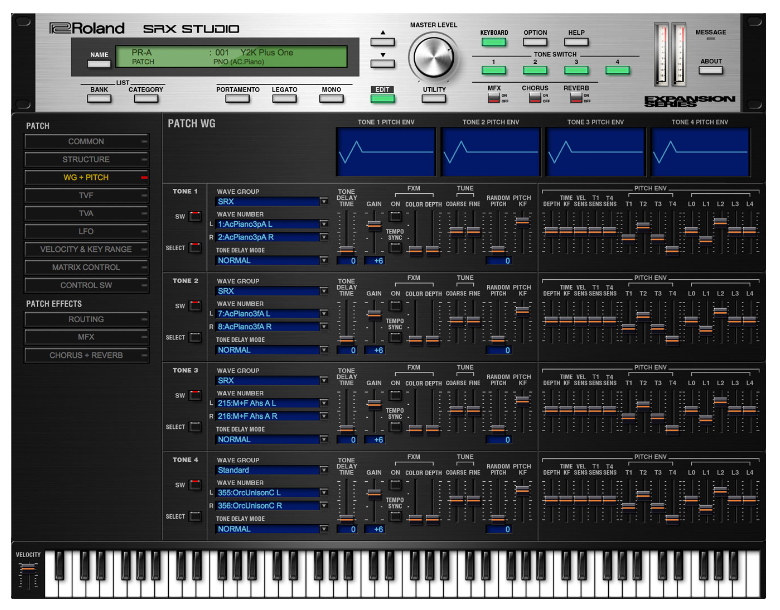Click the Tone 4 Pitch Env graph
The height and width of the screenshot is (610, 780).
pyautogui.click(x=700, y=152)
